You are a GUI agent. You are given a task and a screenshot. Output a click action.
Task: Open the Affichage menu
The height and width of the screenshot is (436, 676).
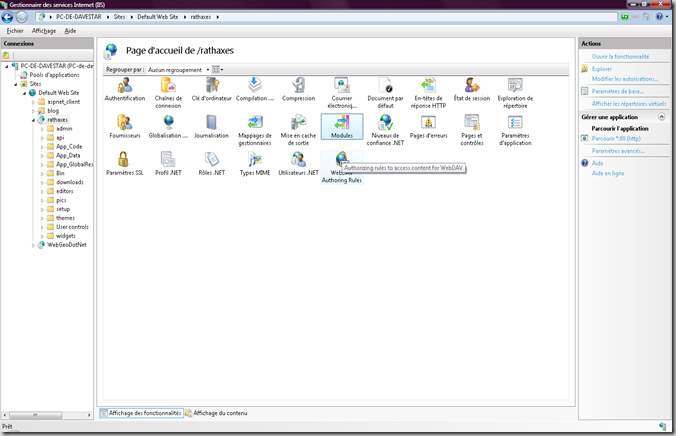(44, 31)
